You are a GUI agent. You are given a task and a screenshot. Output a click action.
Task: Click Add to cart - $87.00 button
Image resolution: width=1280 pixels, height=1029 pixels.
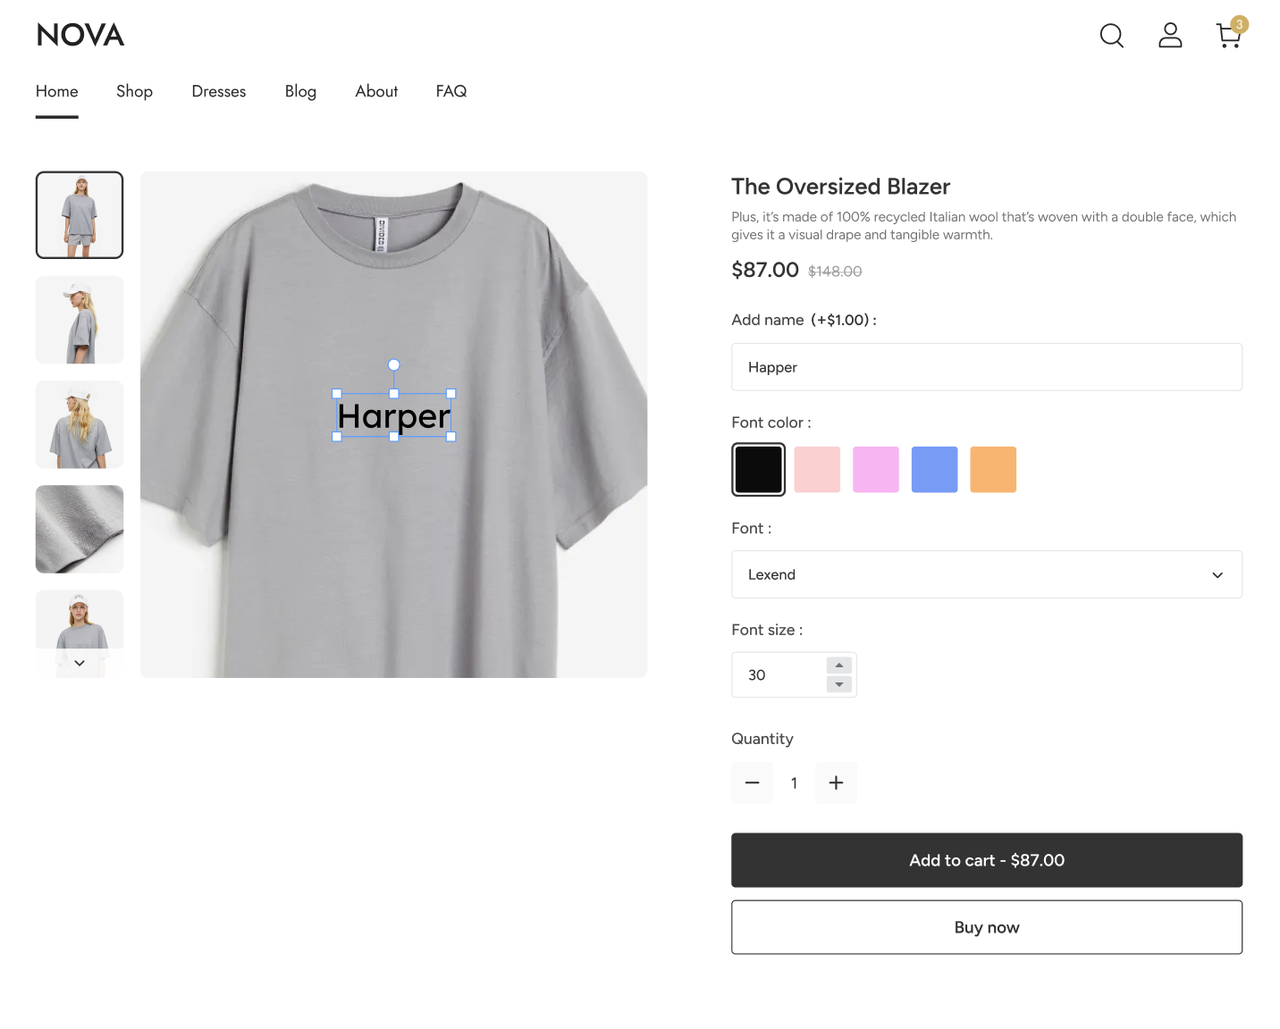pyautogui.click(x=986, y=860)
